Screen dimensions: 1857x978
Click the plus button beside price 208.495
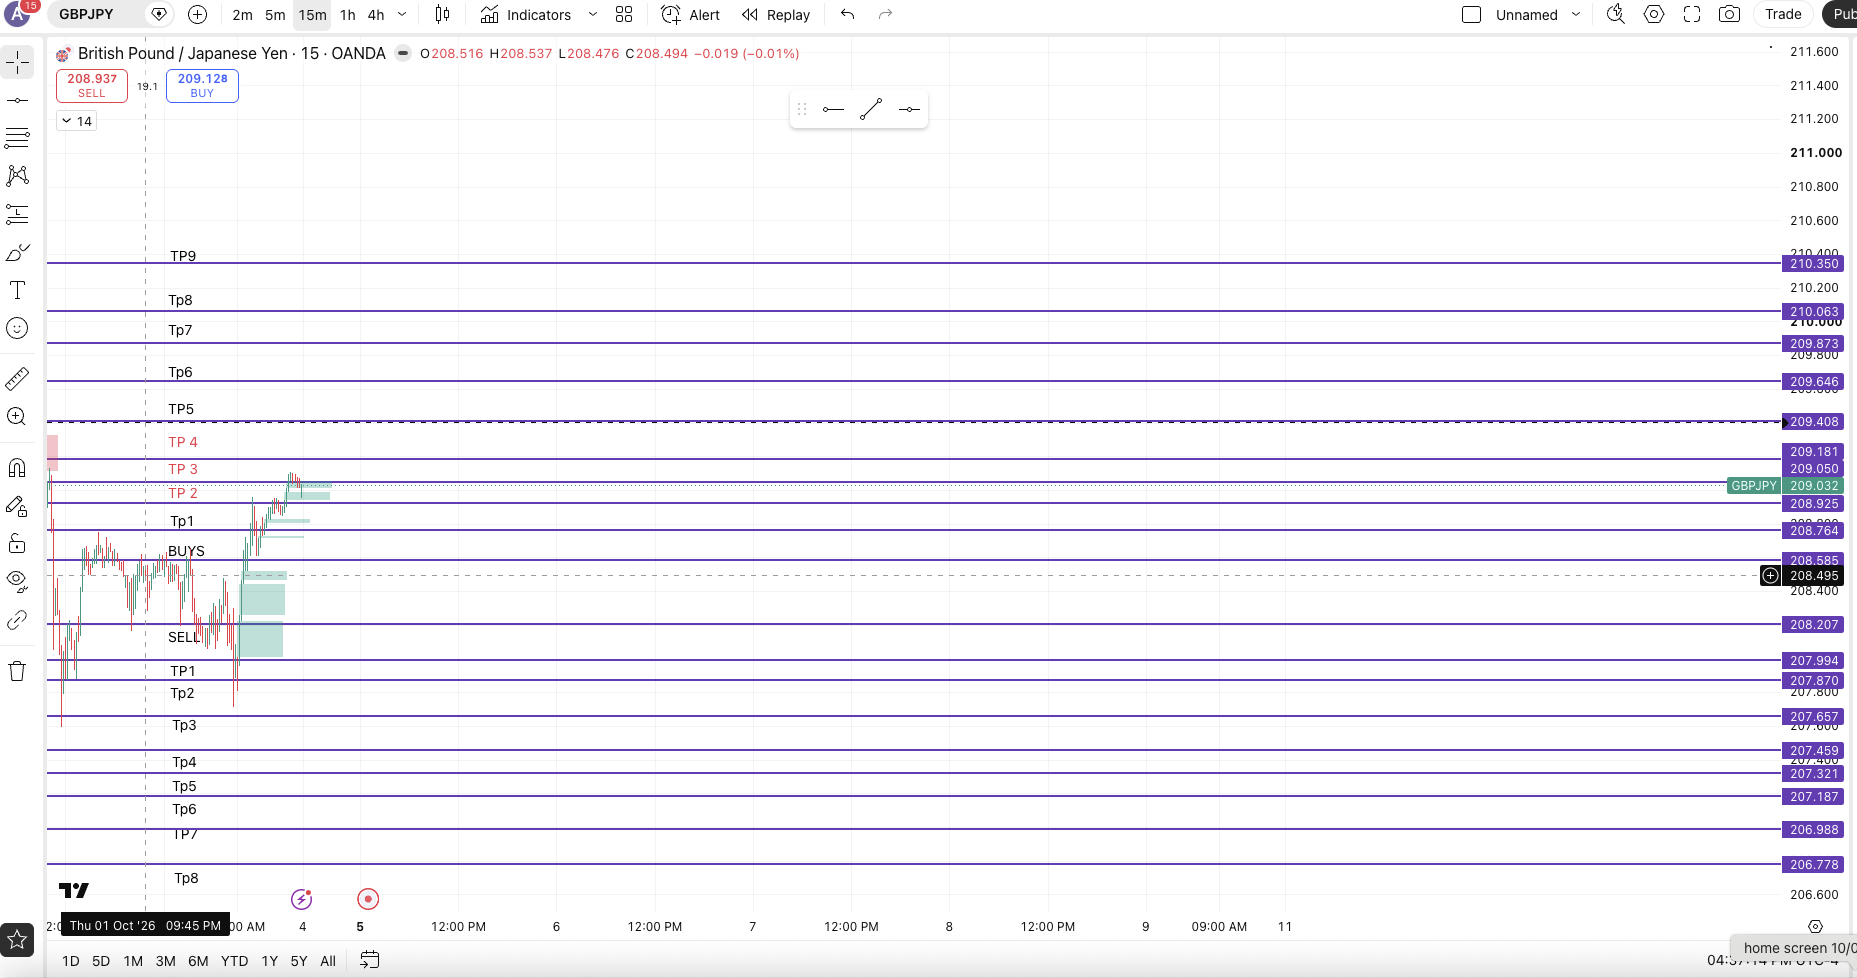[1770, 575]
